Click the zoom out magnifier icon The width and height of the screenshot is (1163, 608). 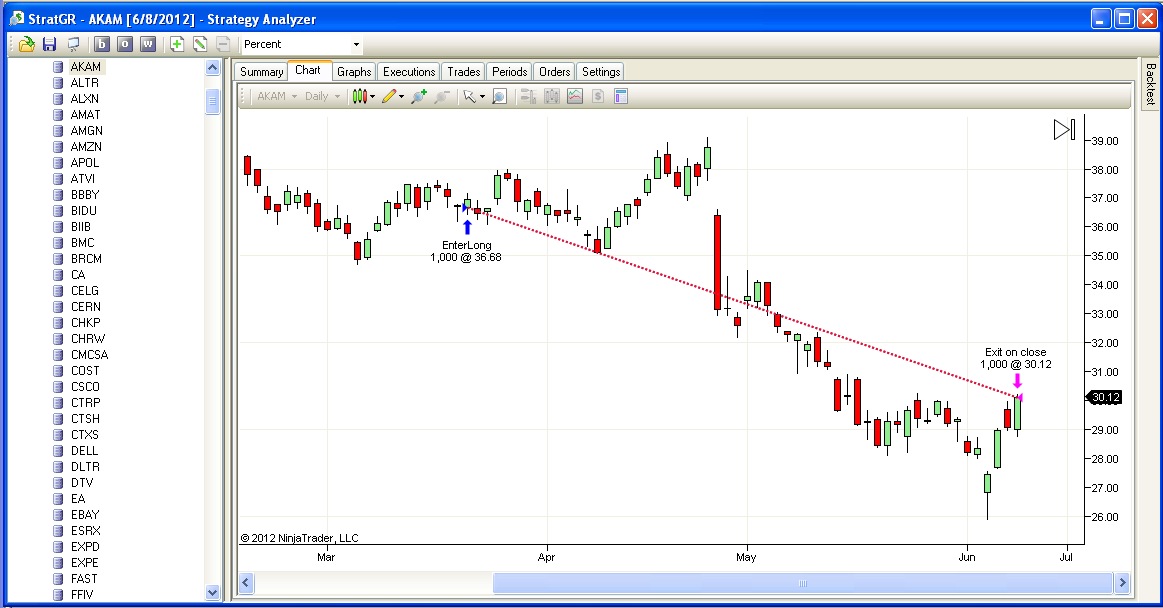pyautogui.click(x=442, y=96)
